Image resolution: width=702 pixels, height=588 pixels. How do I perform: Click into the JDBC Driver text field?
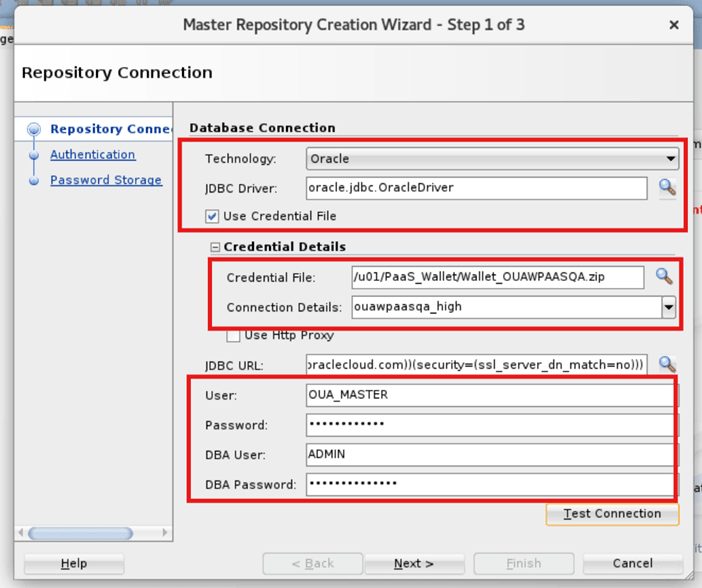click(476, 188)
